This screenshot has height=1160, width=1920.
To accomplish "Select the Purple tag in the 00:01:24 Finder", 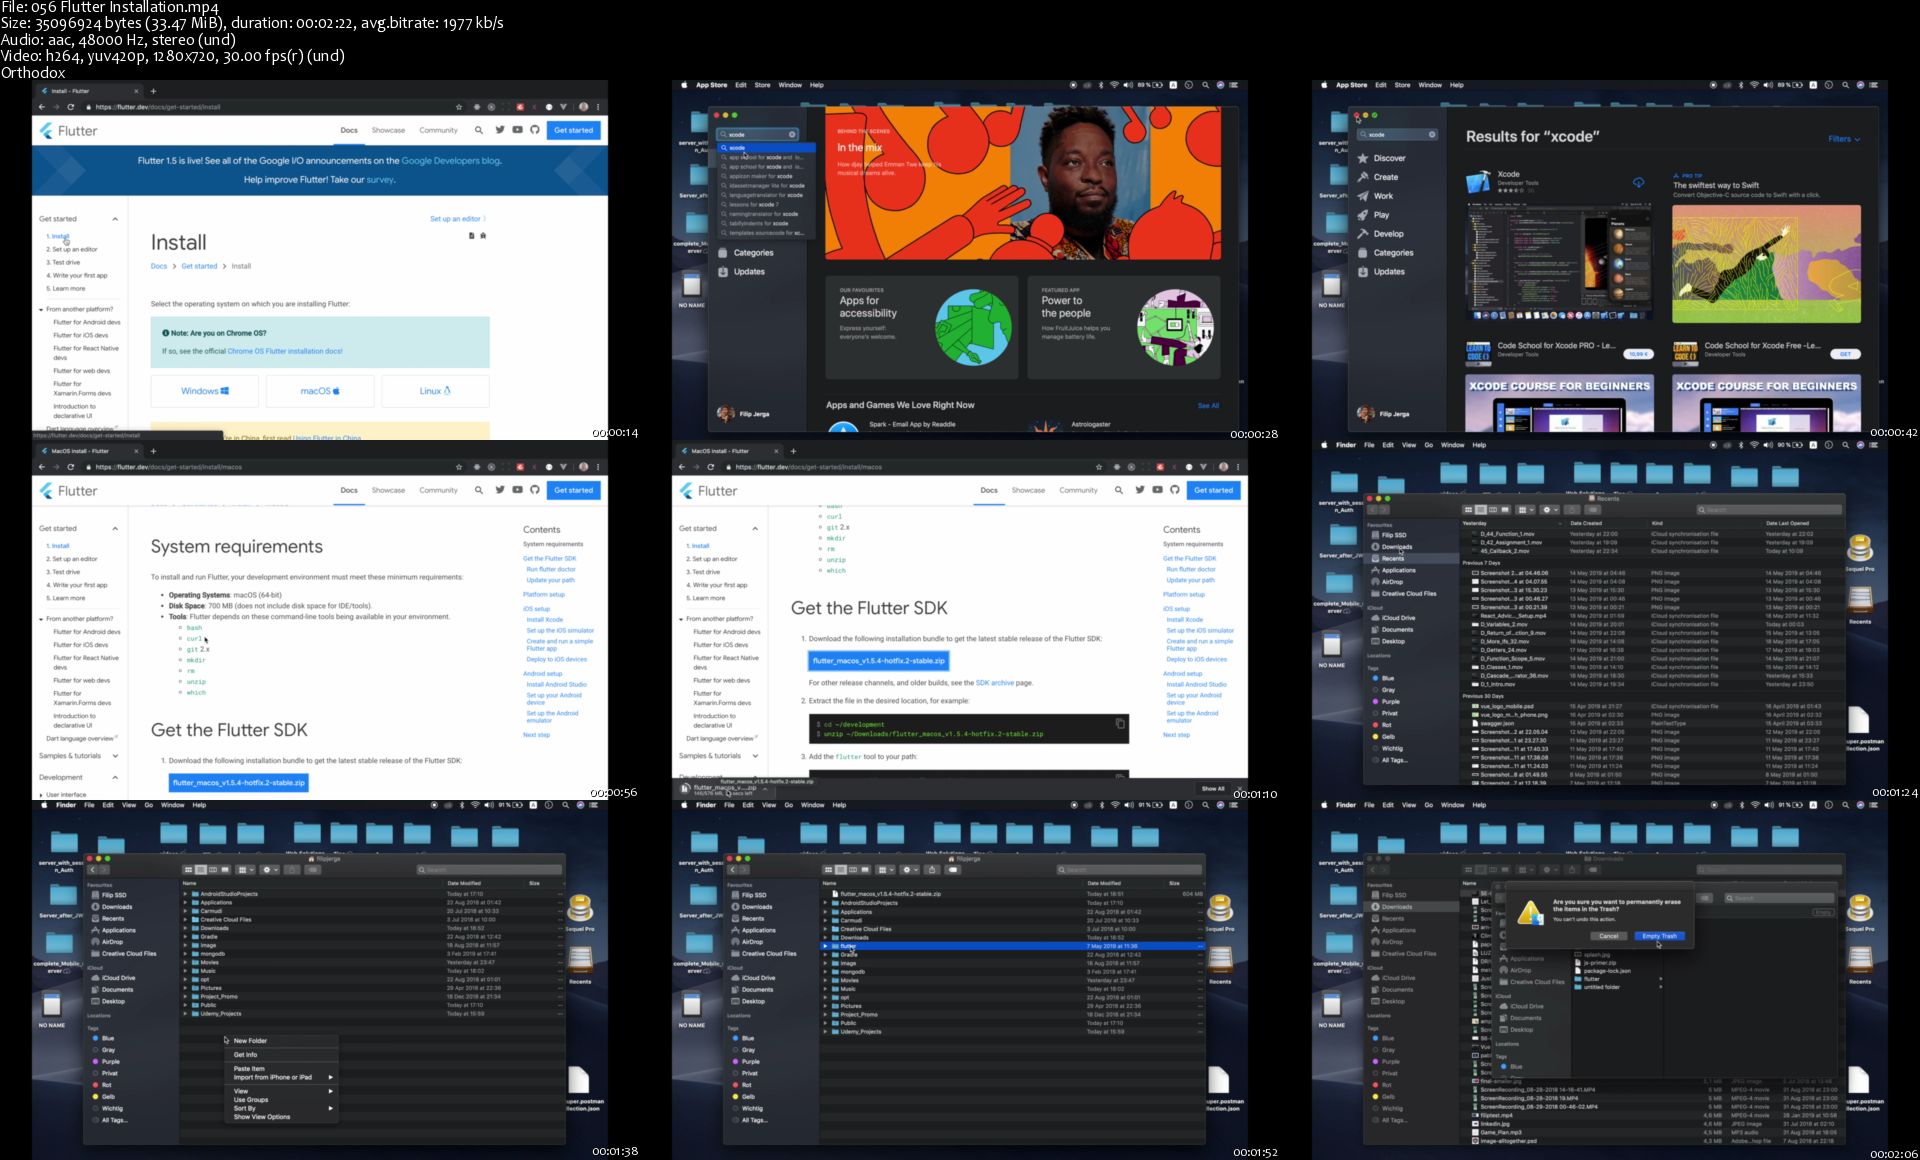I will [x=1386, y=702].
